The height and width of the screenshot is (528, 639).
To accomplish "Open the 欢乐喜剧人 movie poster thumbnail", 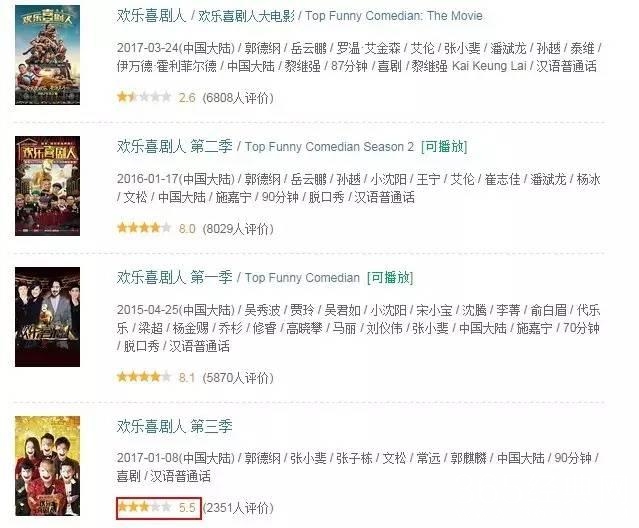I will (47, 55).
